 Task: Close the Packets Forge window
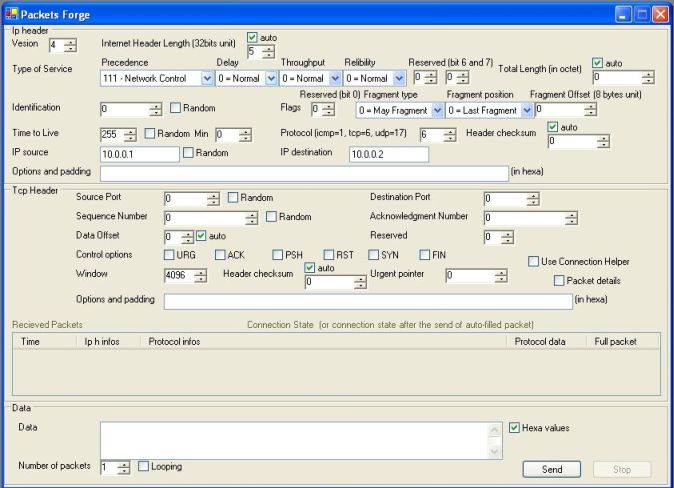pos(660,15)
